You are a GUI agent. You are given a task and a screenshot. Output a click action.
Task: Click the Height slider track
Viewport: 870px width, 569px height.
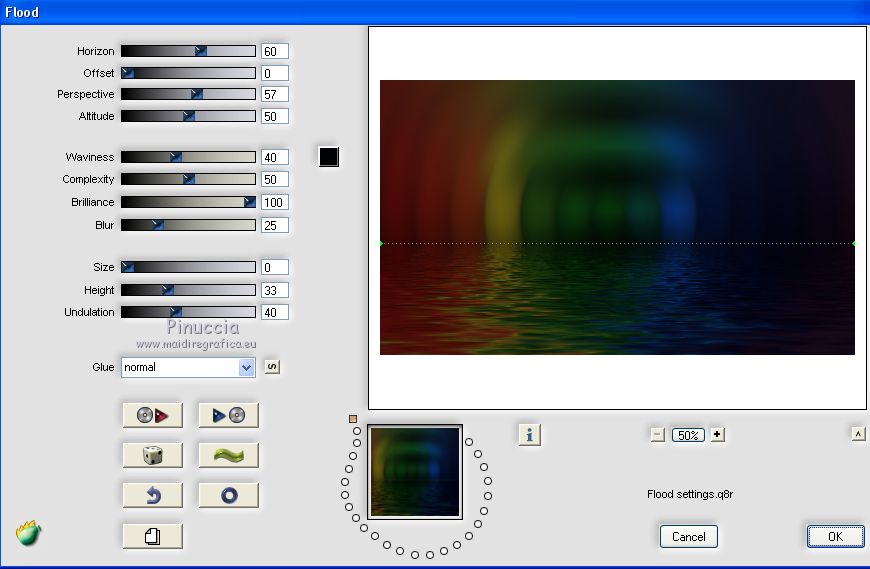[188, 290]
